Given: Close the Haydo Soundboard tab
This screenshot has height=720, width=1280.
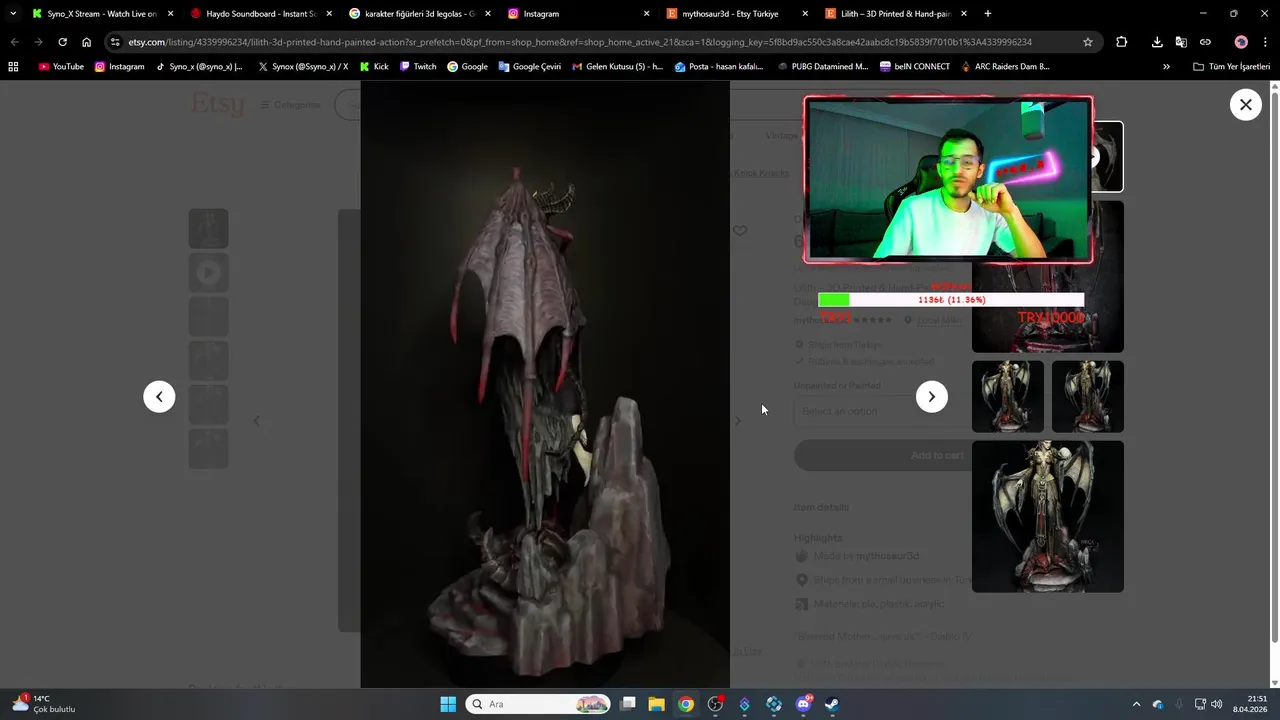Looking at the screenshot, I should click(329, 14).
